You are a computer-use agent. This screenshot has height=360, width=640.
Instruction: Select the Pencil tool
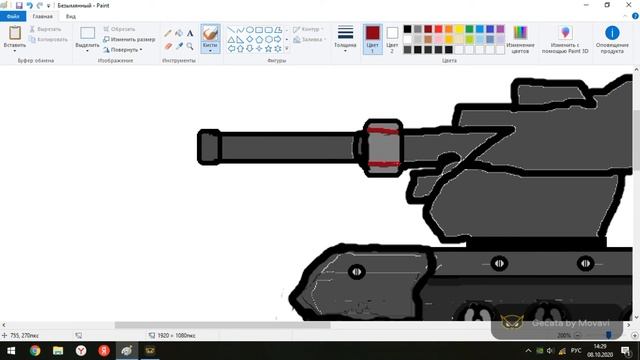pos(168,33)
